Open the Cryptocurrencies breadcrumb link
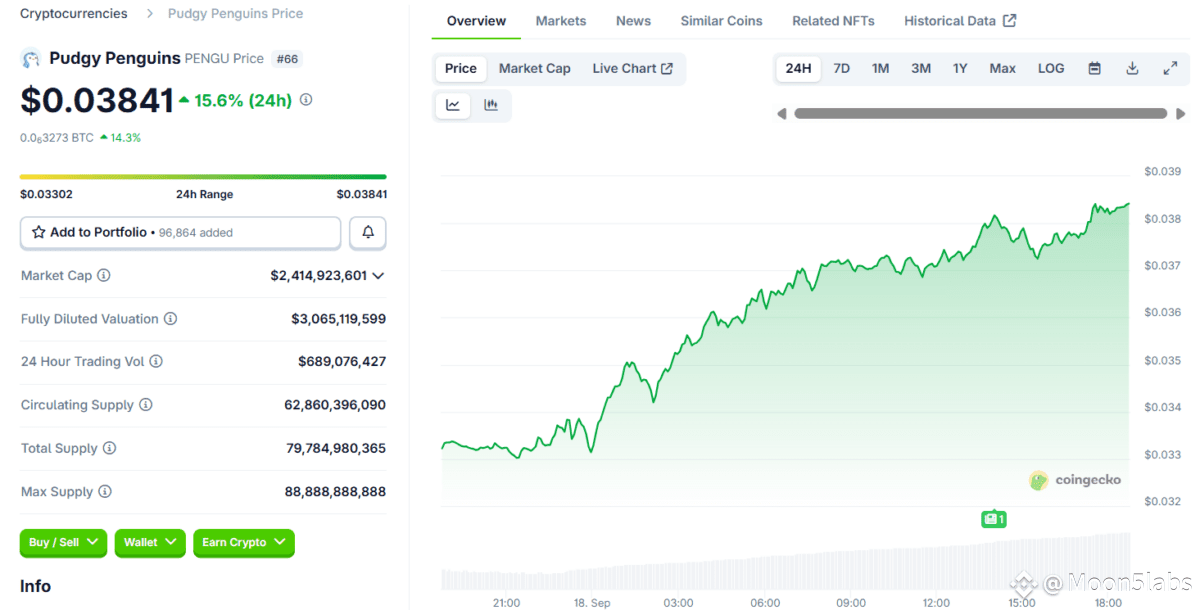 (73, 14)
